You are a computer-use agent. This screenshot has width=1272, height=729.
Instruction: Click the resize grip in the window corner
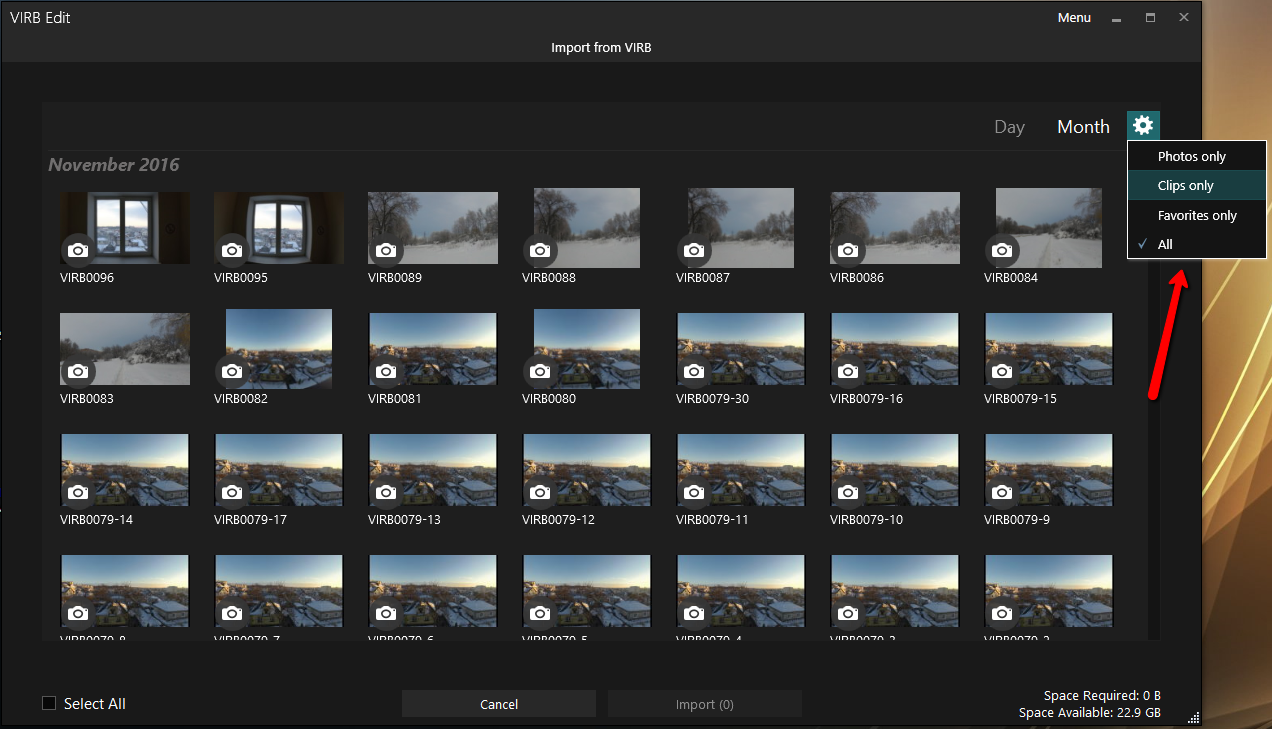coord(1192,715)
